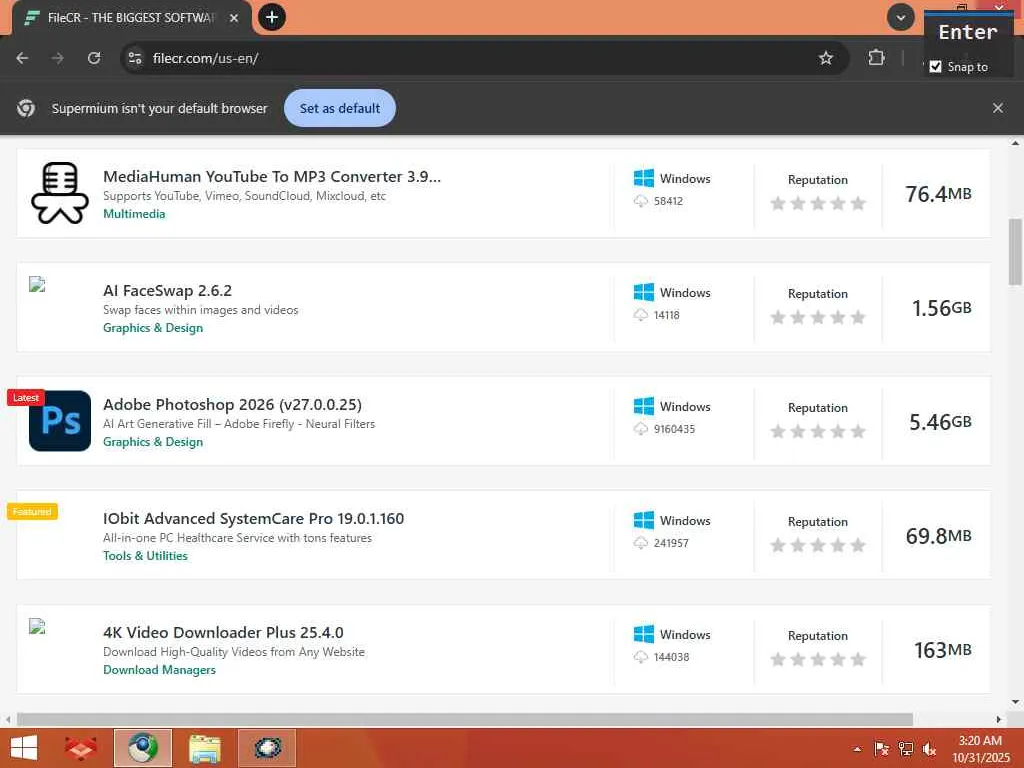Click Windows logo in Photoshop row

coord(644,406)
